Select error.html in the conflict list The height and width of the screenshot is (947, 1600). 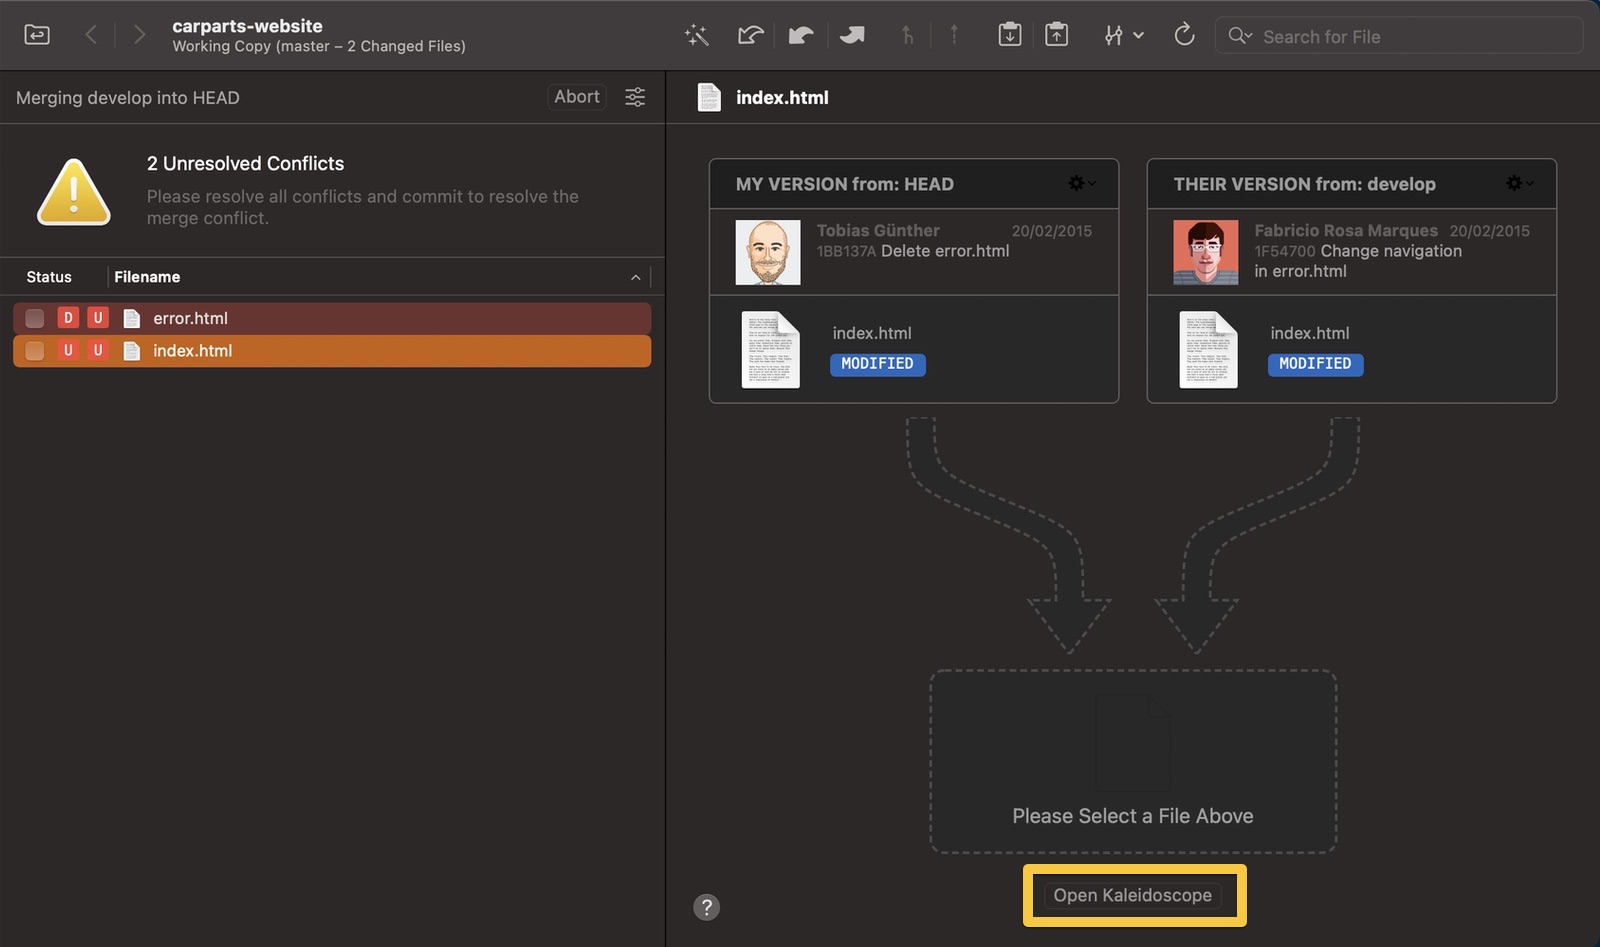coord(189,317)
